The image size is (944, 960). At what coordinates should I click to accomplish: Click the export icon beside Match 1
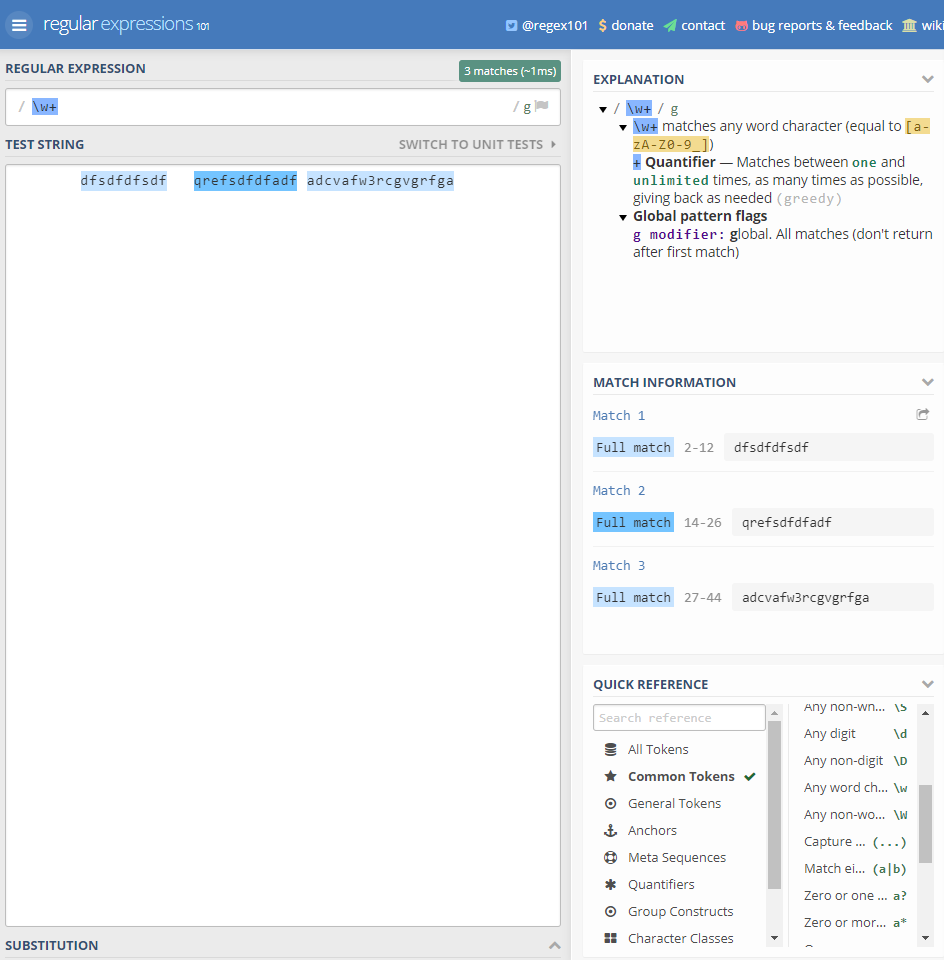(923, 414)
